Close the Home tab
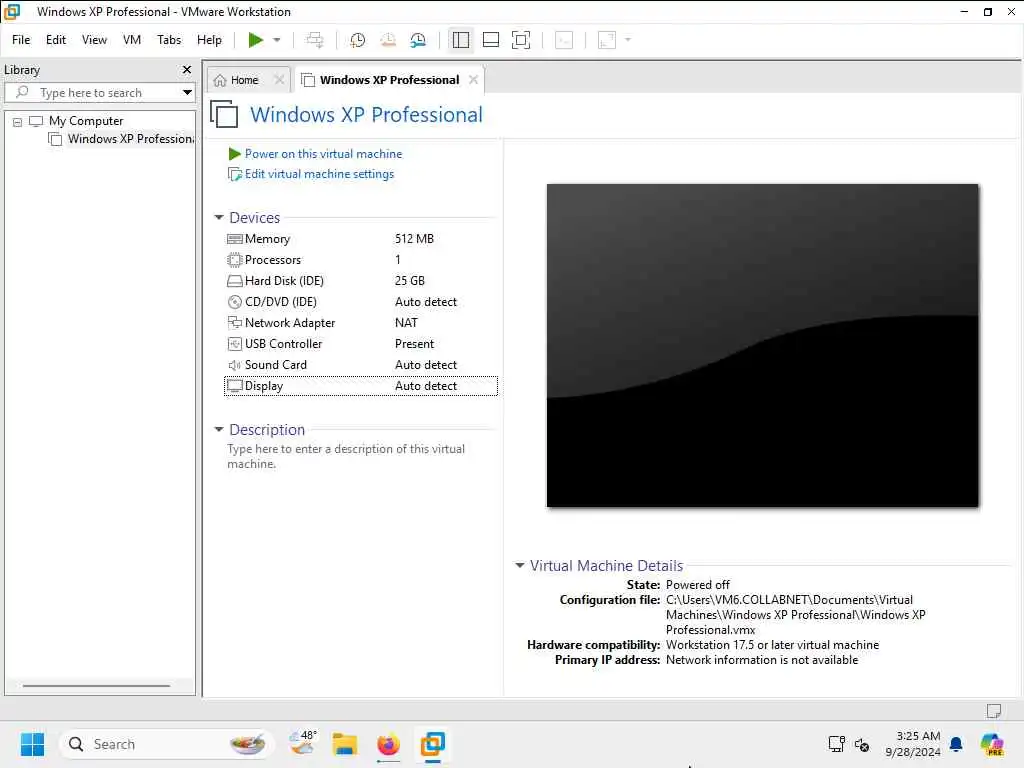Screen dimensions: 1024x768 (x=279, y=80)
